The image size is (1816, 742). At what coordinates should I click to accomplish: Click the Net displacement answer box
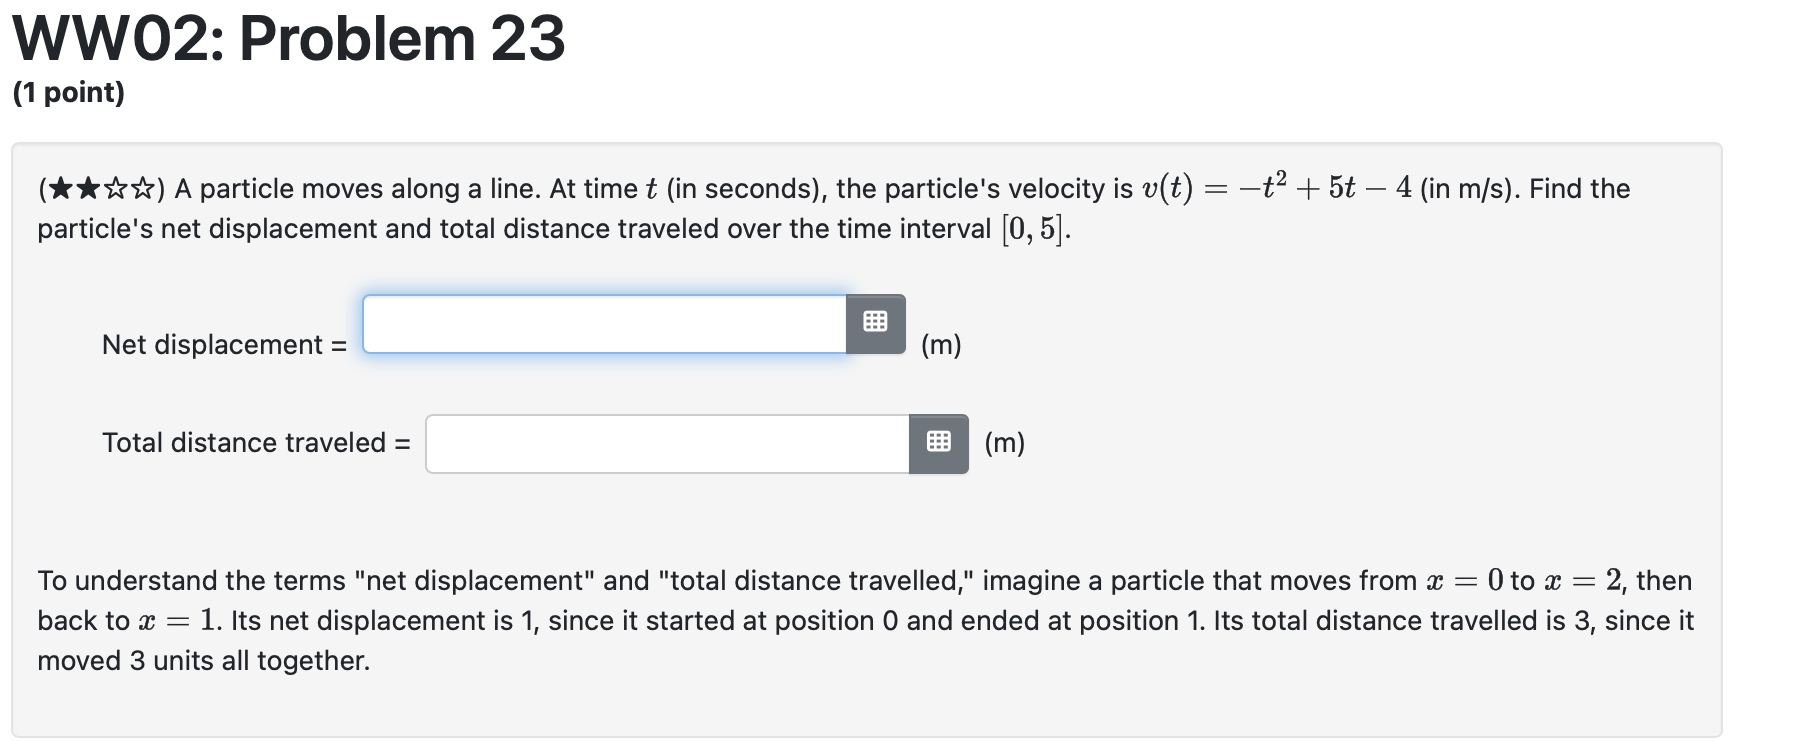[605, 323]
